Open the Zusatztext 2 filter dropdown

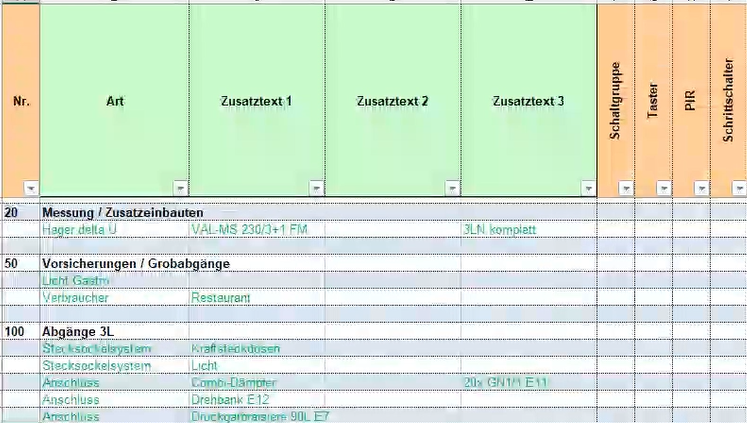tap(452, 188)
